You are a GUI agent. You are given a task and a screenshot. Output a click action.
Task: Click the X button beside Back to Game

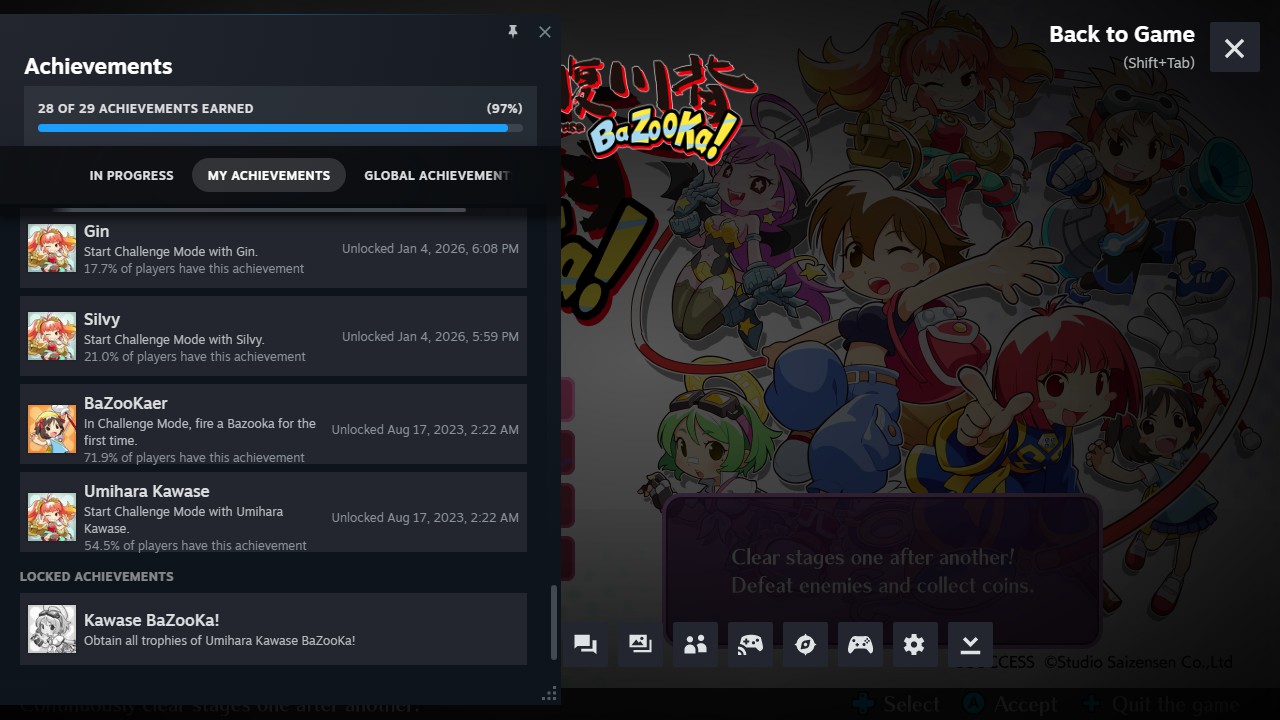[1234, 48]
